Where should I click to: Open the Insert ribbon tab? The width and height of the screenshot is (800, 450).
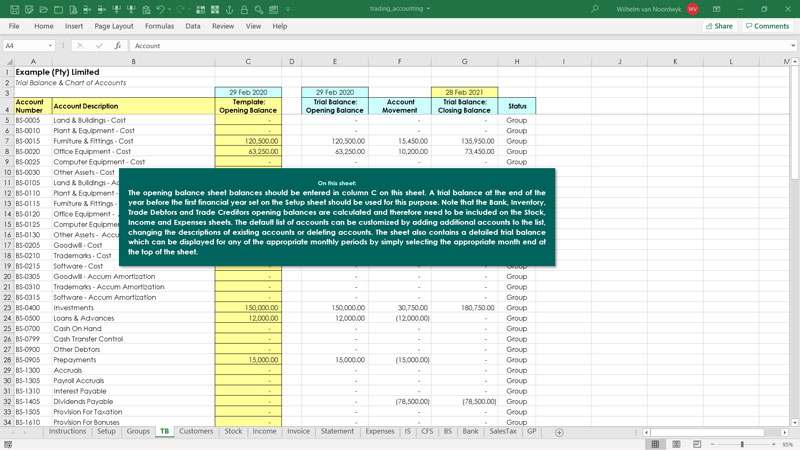[x=73, y=26]
